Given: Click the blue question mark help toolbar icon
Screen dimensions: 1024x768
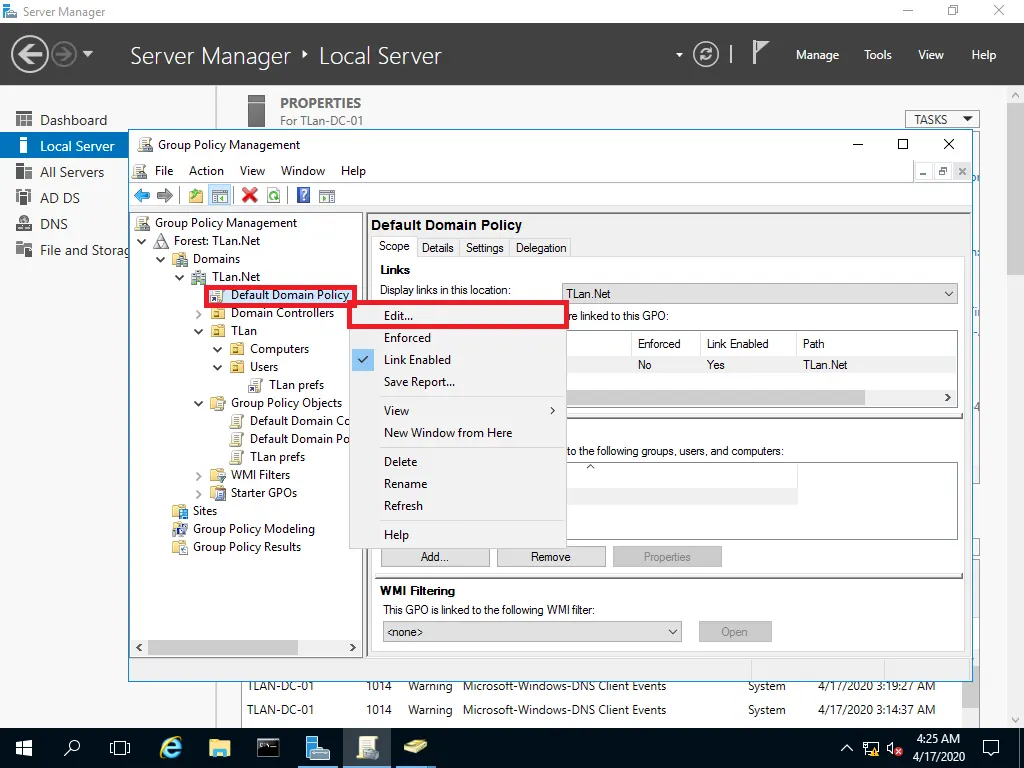Looking at the screenshot, I should pyautogui.click(x=303, y=195).
